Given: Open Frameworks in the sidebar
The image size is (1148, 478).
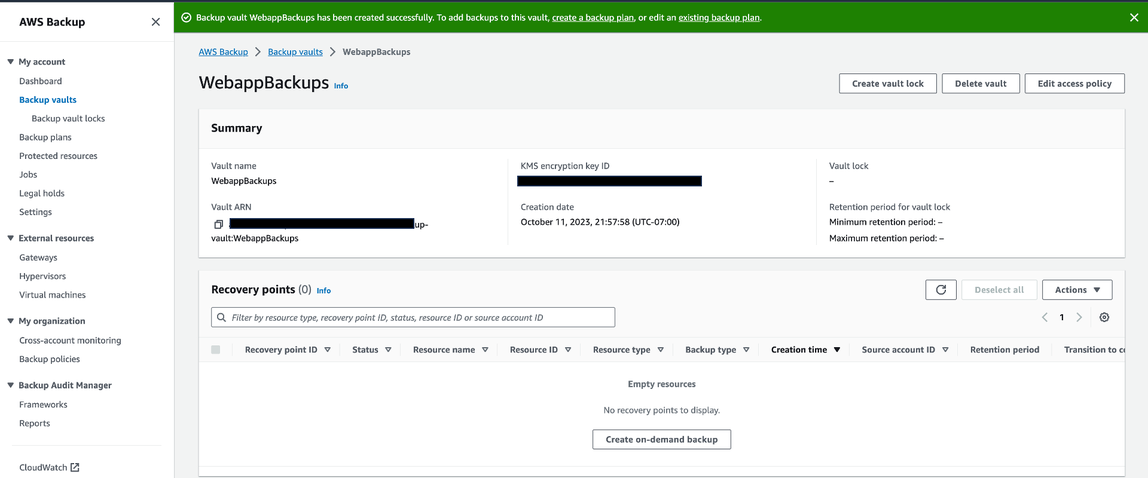Looking at the screenshot, I should tap(43, 405).
